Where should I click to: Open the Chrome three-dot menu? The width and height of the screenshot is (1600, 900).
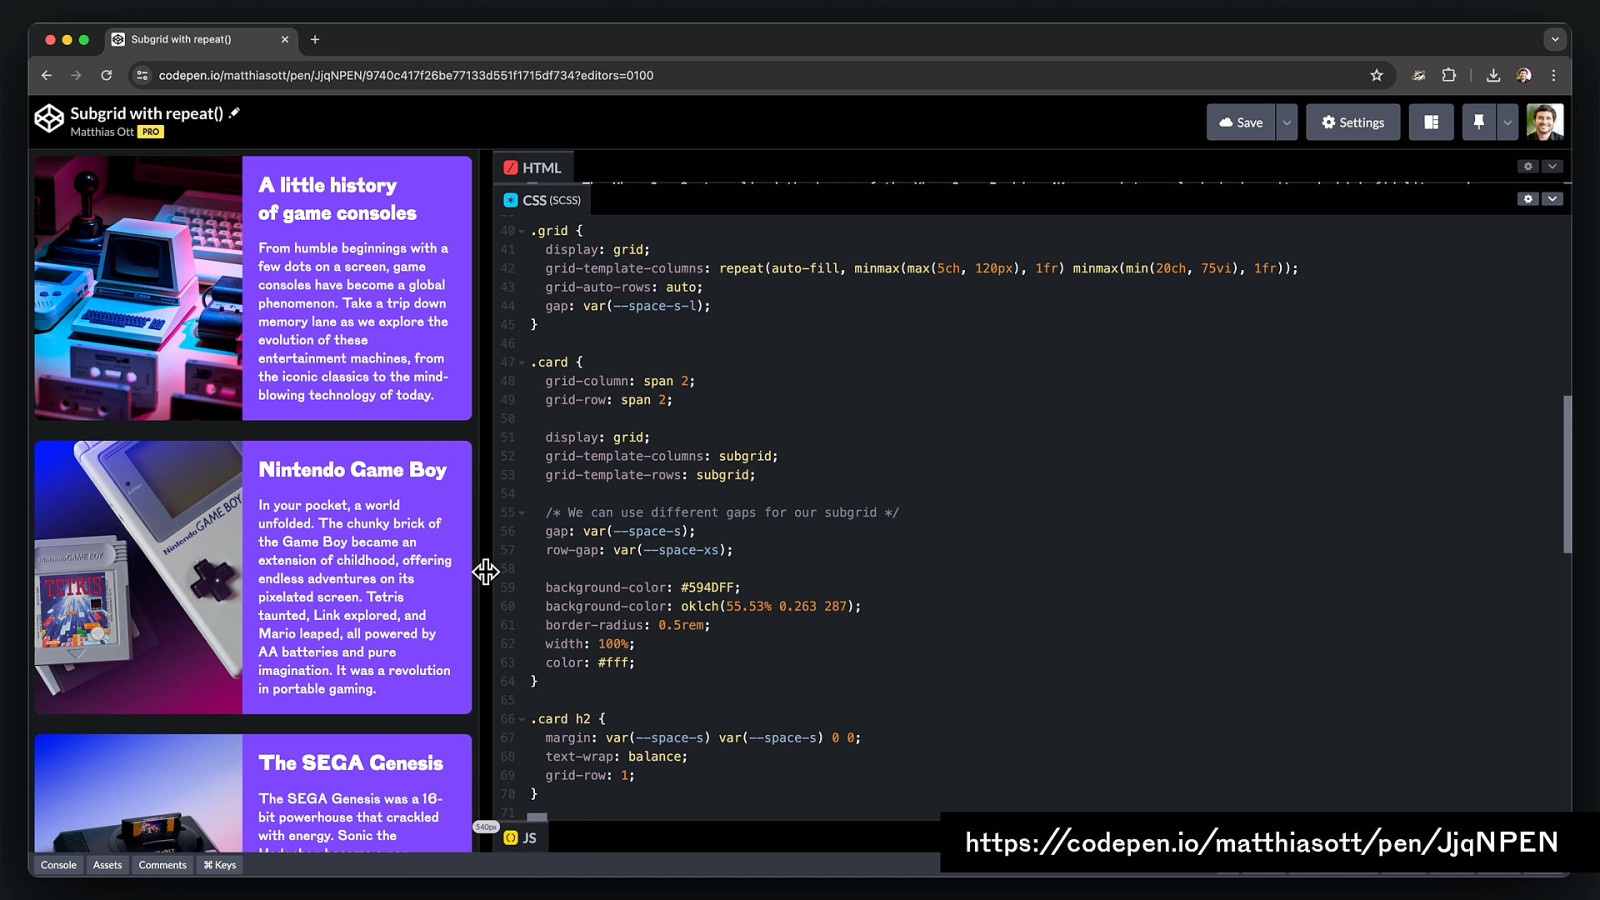1553,75
